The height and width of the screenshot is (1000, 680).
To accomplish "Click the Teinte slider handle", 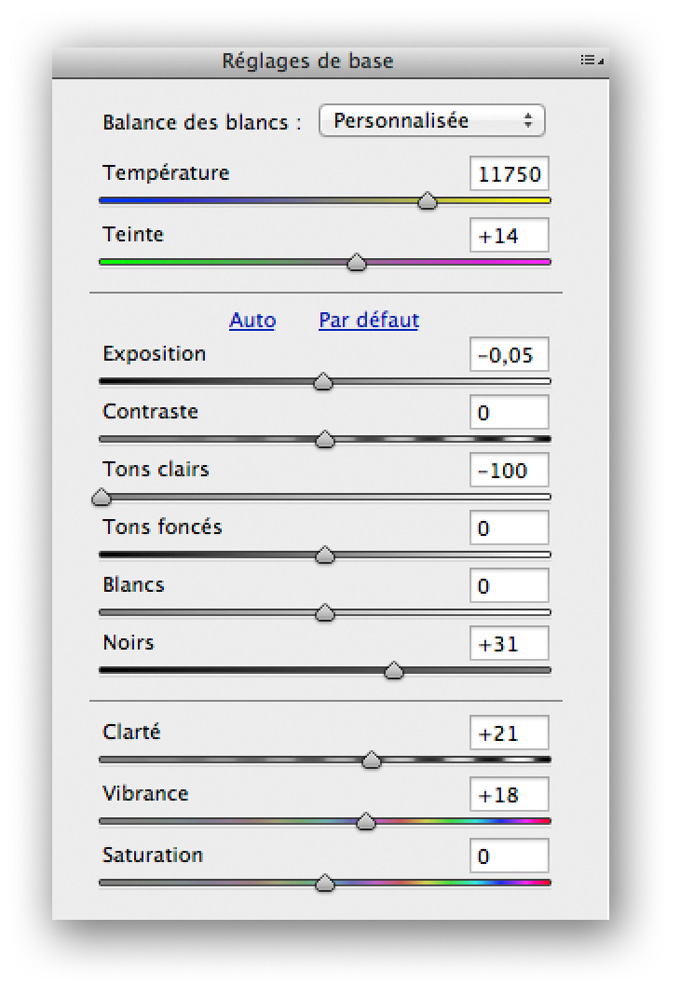I will click(x=357, y=262).
